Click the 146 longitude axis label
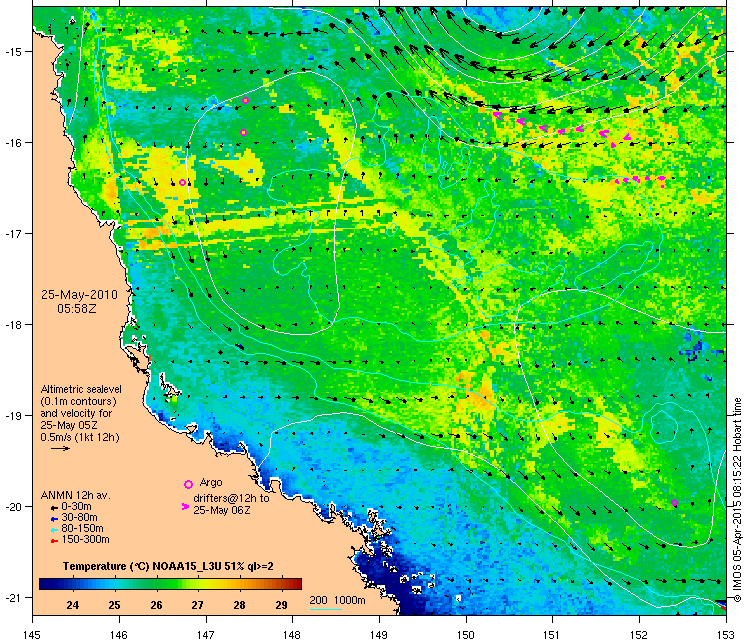This screenshot has height=640, width=750. [x=119, y=634]
